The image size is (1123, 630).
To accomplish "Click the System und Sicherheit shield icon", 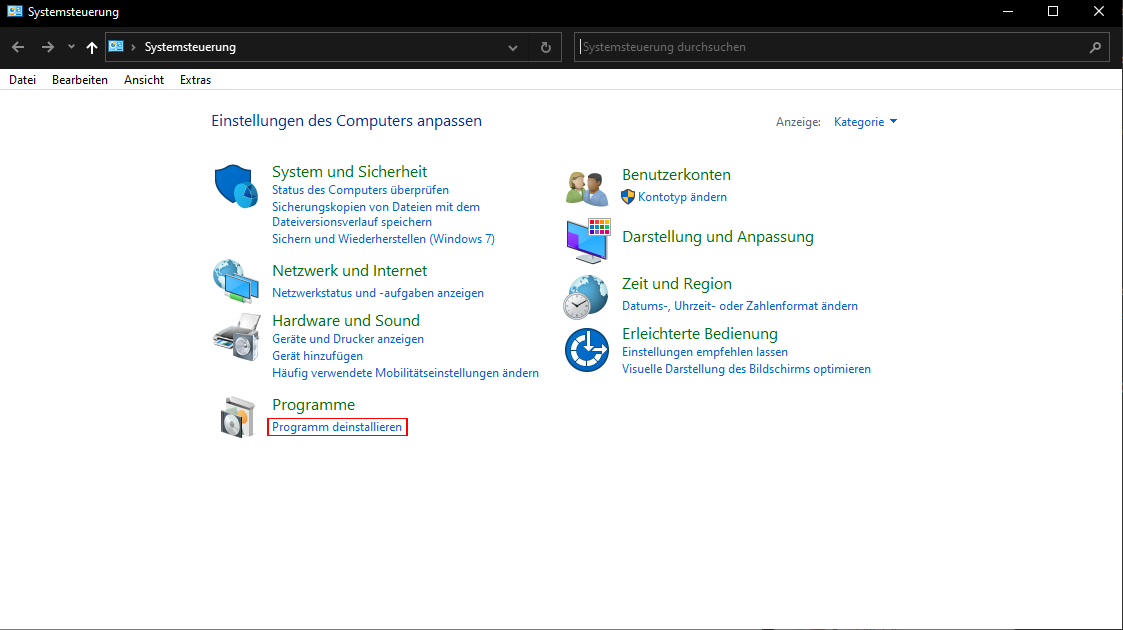I will click(236, 187).
